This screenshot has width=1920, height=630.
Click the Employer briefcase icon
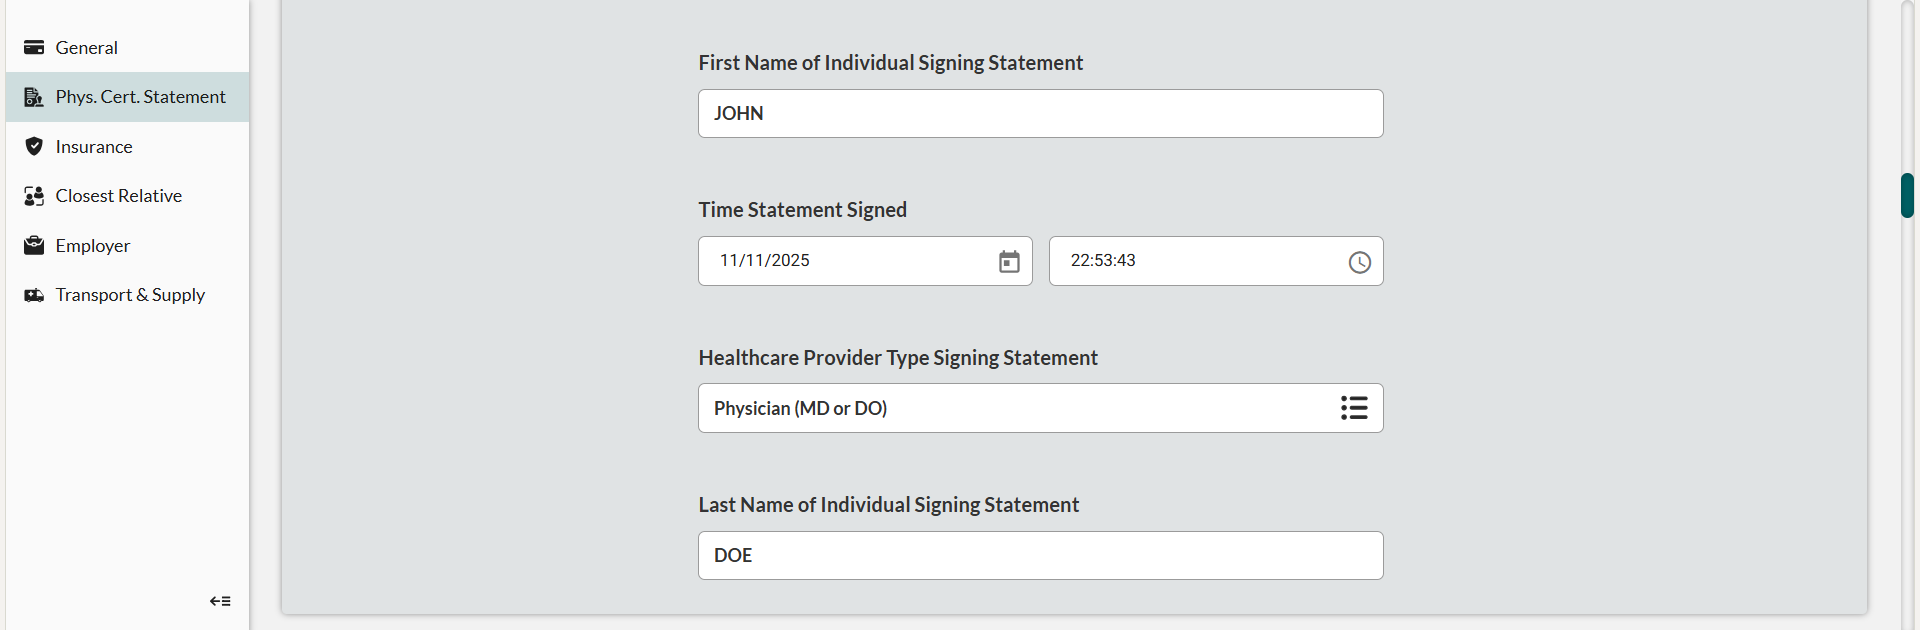click(34, 245)
